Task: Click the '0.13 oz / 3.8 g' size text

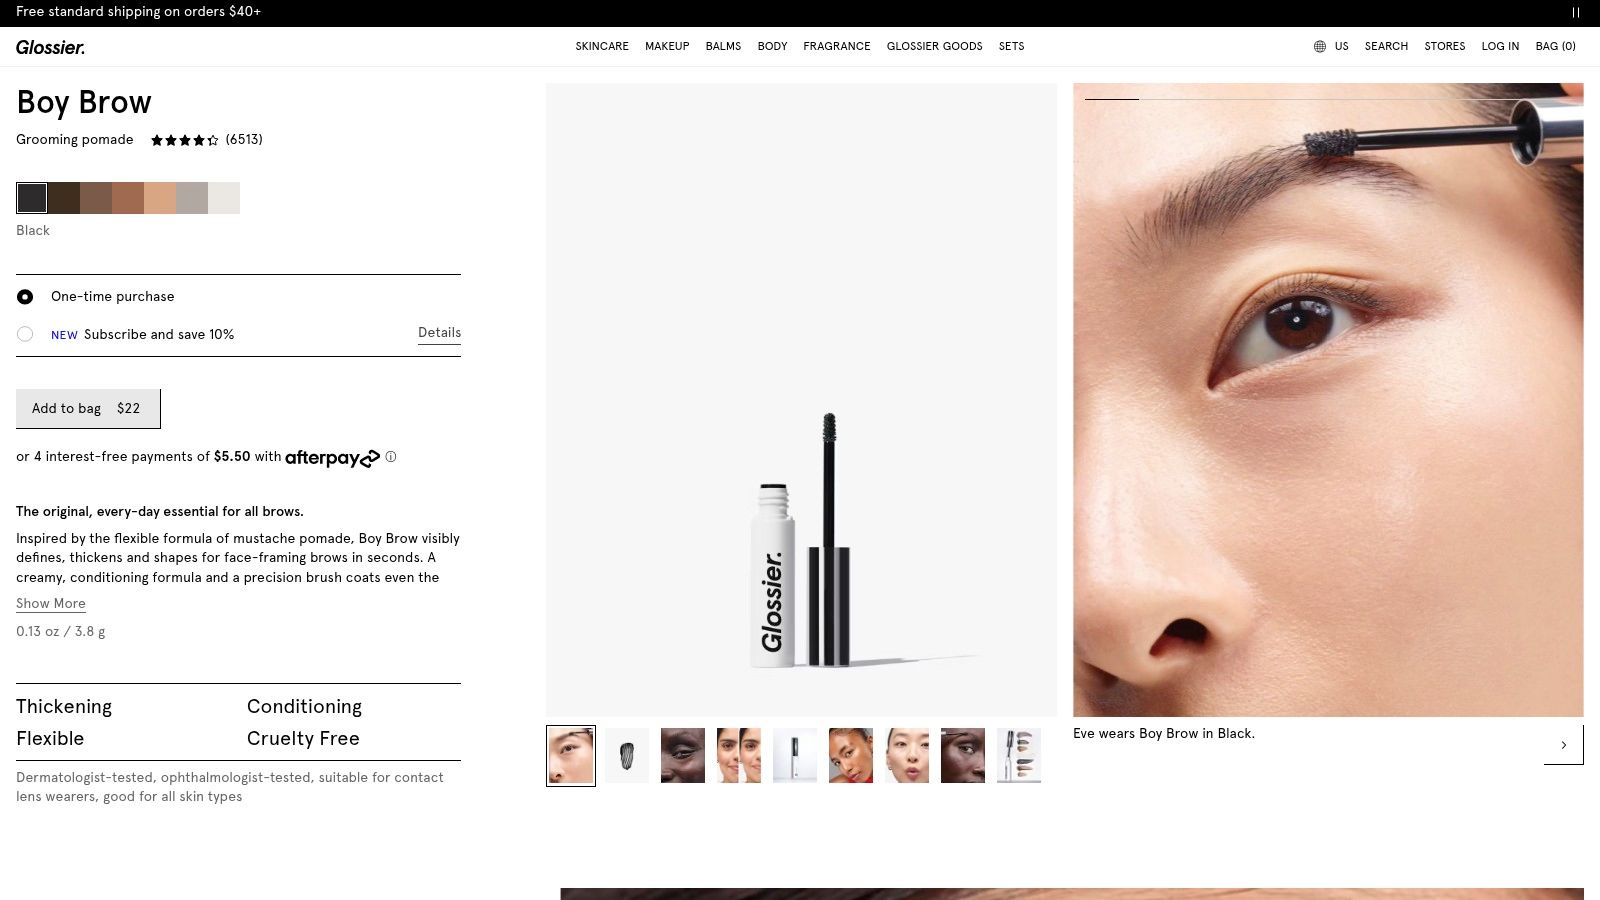Action: point(60,631)
